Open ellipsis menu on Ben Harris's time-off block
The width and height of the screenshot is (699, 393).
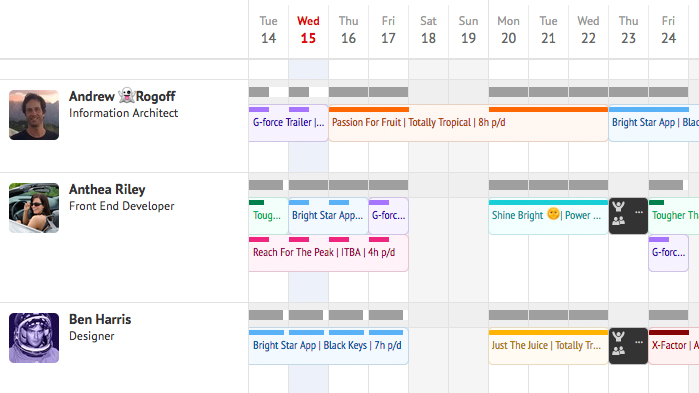[639, 342]
